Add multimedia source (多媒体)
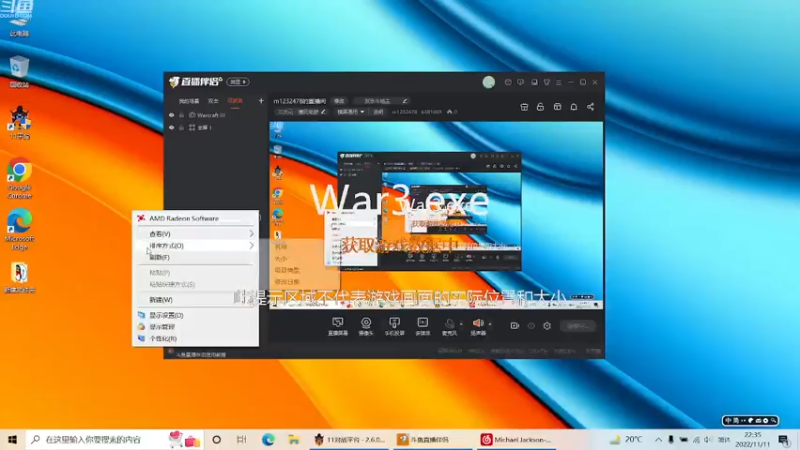The image size is (800, 450). pyautogui.click(x=422, y=327)
